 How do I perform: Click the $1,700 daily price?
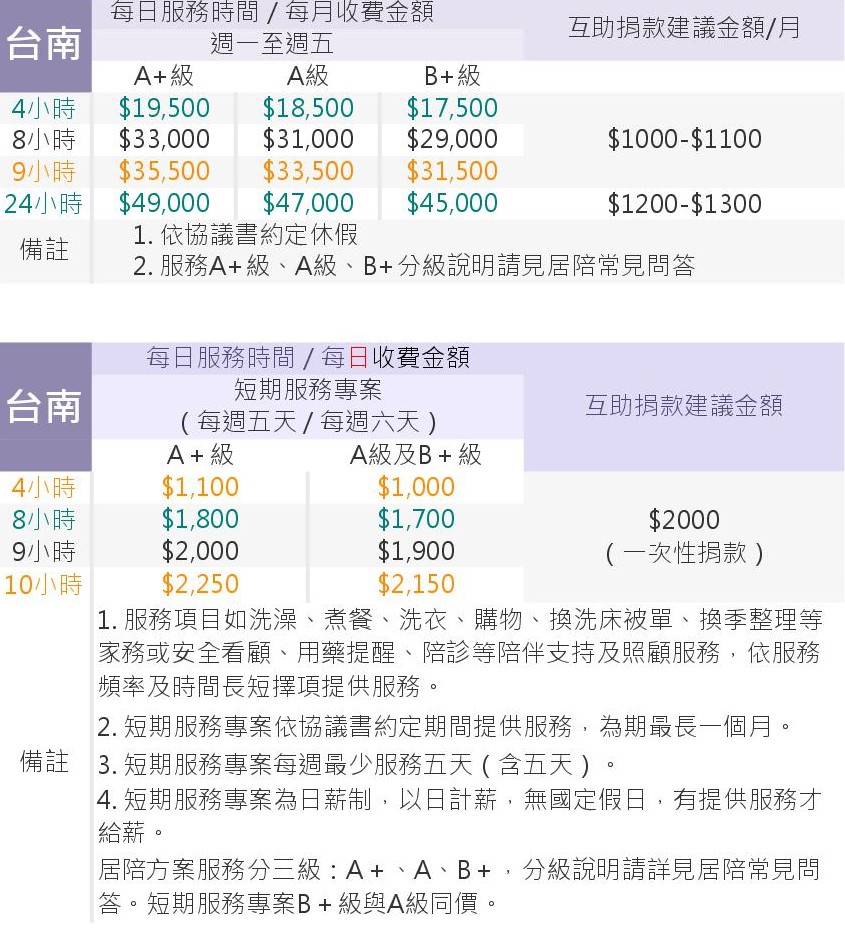[x=416, y=519]
